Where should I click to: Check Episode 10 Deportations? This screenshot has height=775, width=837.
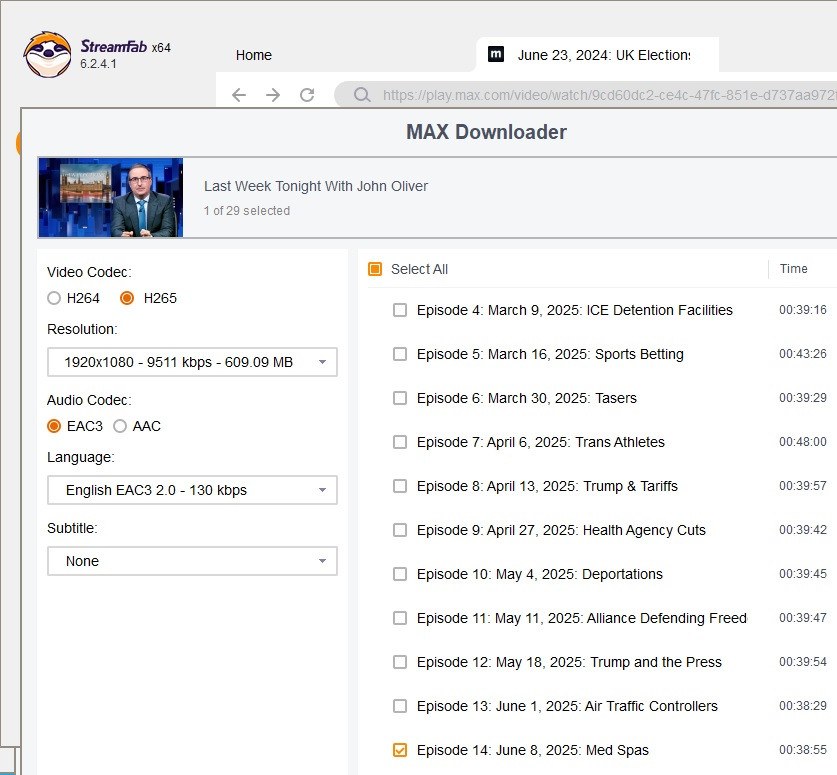coord(400,574)
